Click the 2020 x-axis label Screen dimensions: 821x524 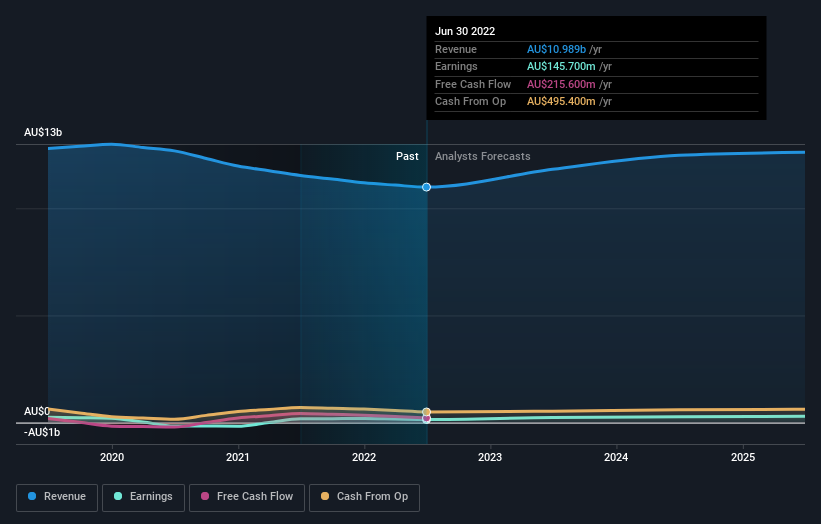(x=112, y=457)
